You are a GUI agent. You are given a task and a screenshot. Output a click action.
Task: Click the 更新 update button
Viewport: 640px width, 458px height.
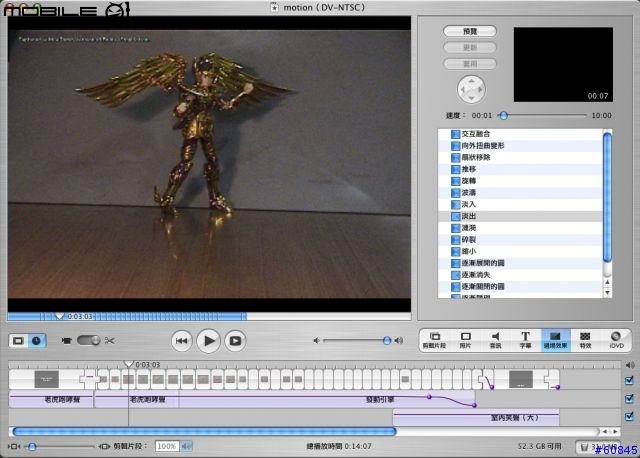470,47
